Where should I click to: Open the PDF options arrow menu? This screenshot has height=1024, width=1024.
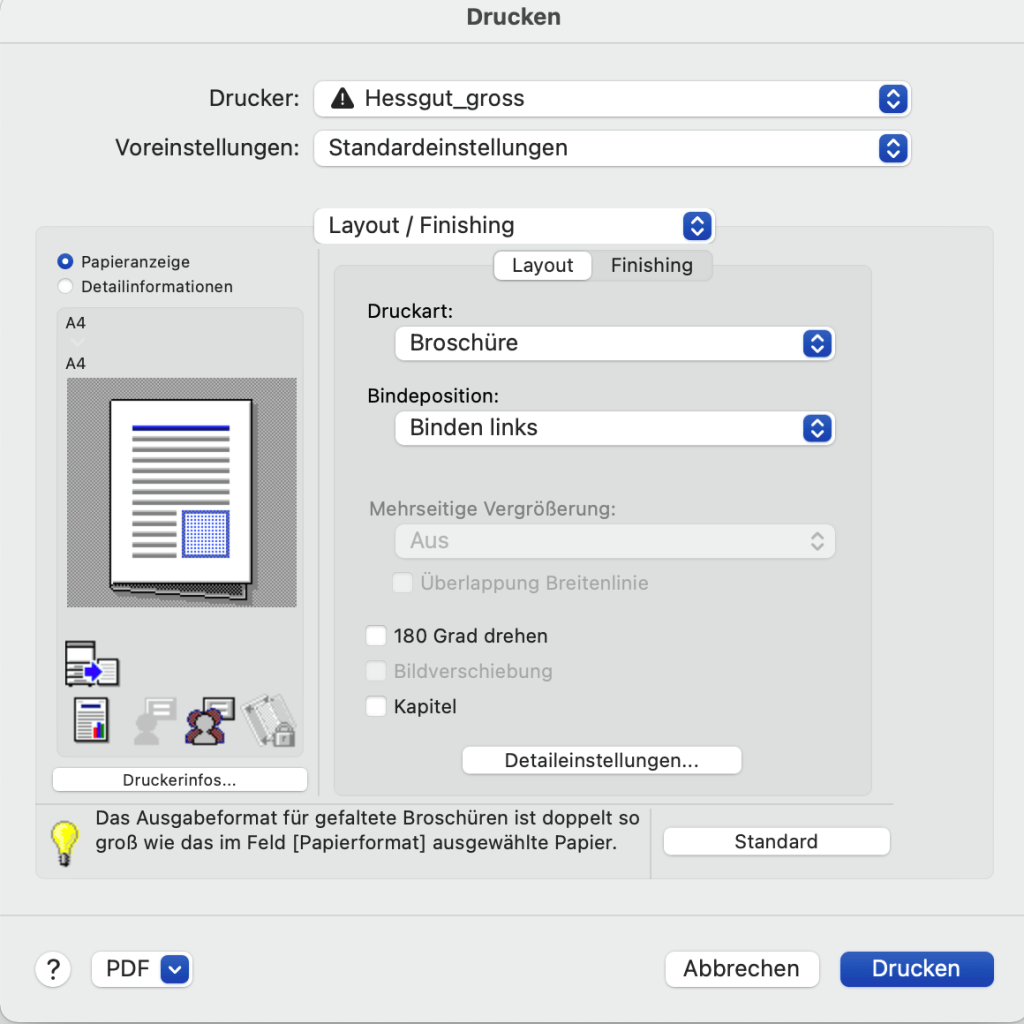[174, 969]
